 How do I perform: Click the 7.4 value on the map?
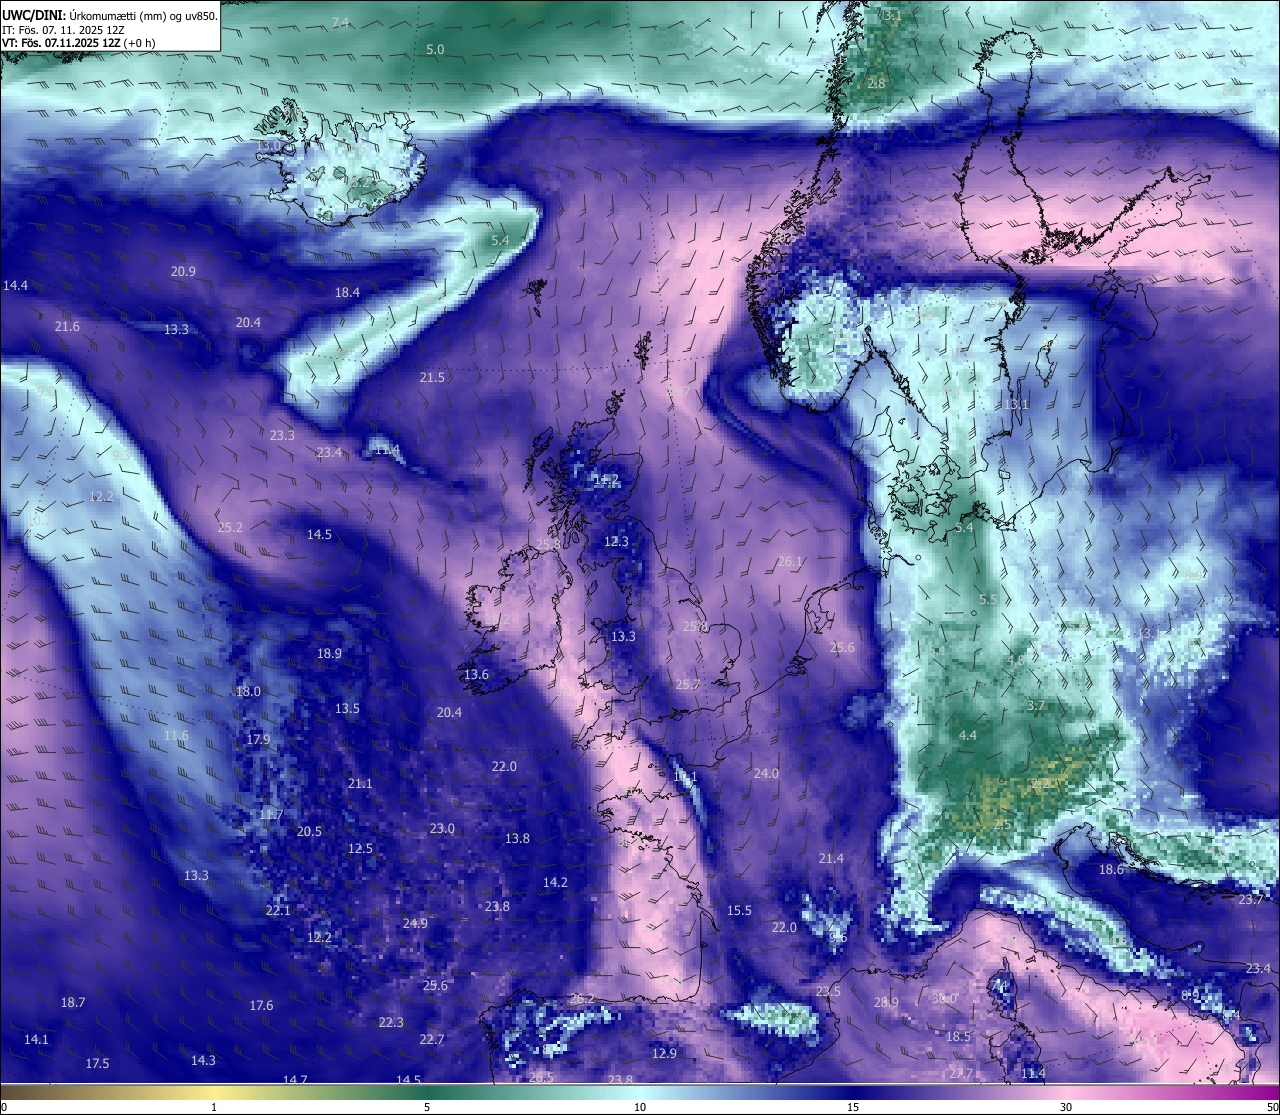[x=341, y=22]
